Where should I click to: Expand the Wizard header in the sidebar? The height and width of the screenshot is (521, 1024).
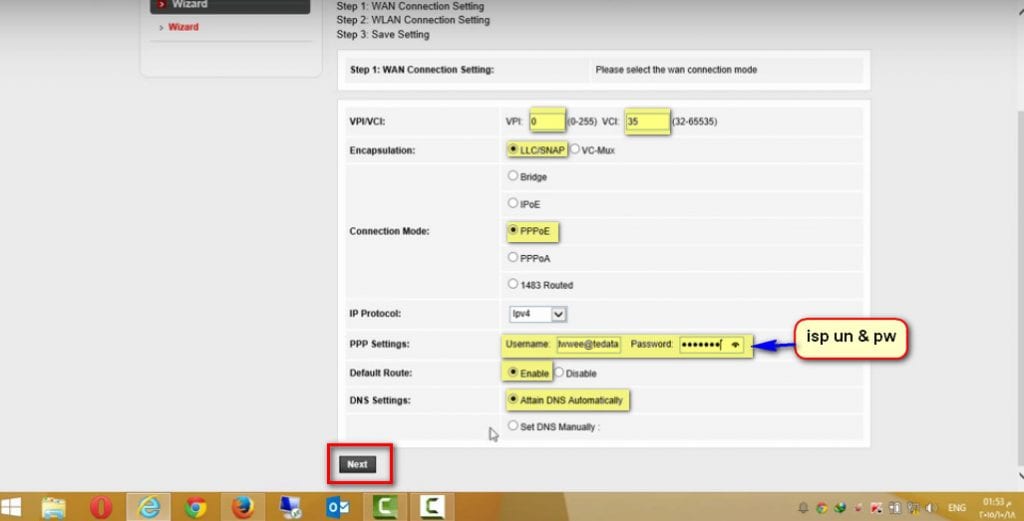(x=230, y=5)
